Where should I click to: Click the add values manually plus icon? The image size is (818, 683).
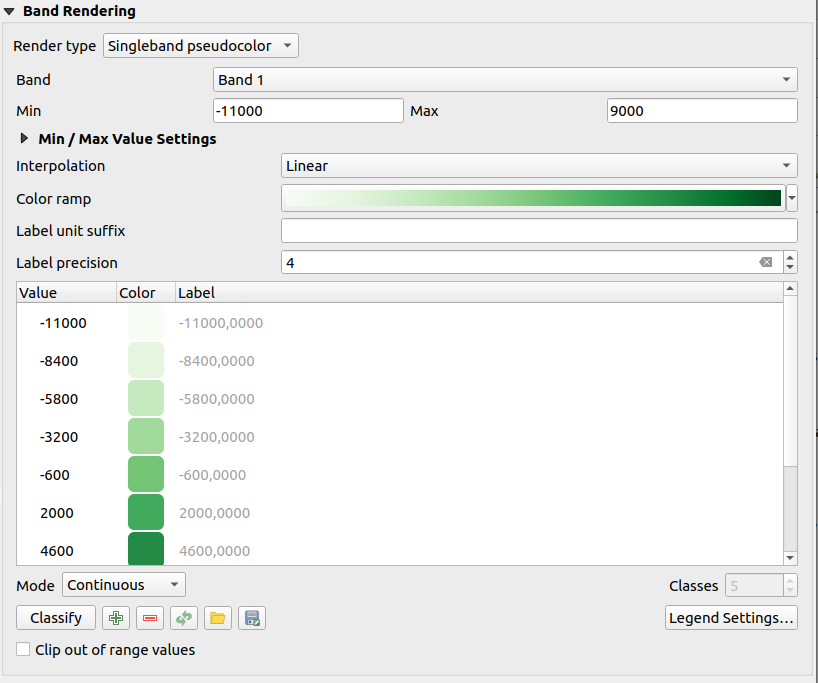tap(116, 618)
